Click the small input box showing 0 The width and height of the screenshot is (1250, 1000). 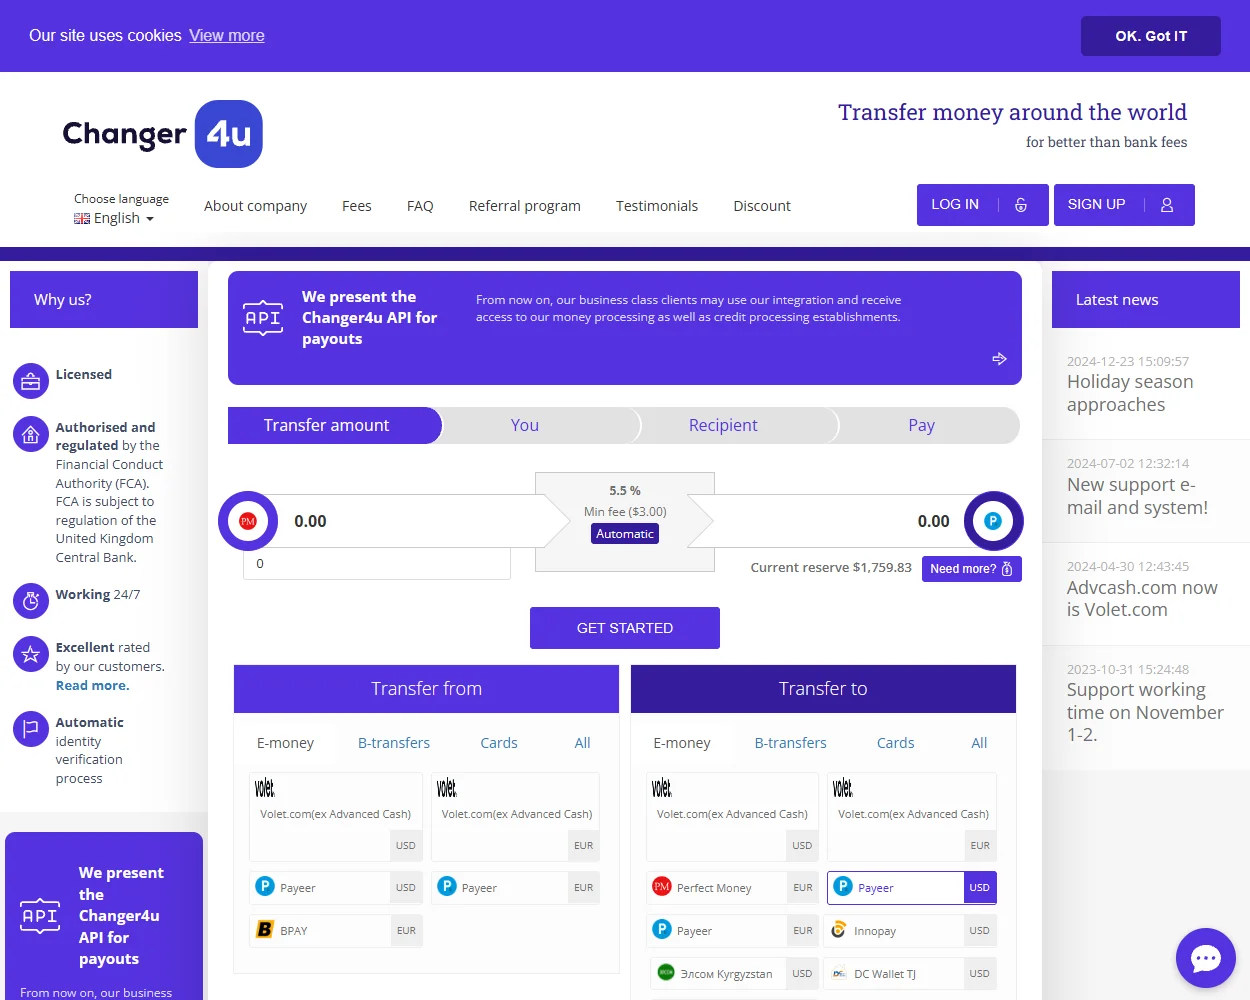[377, 564]
